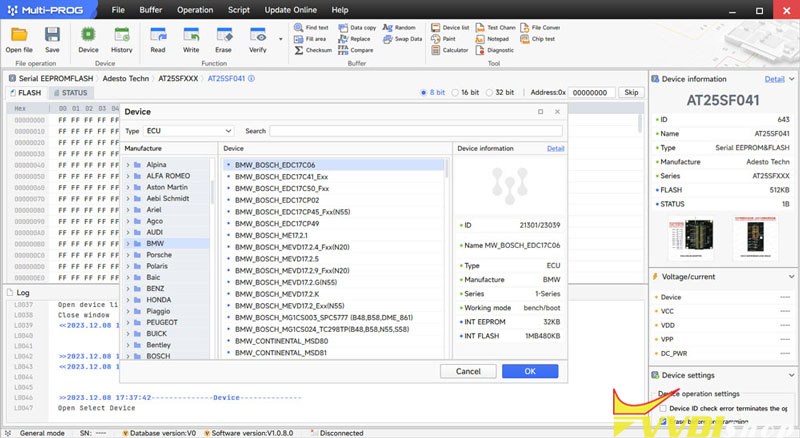Expand the AUDI manufacturer folder

tap(128, 232)
